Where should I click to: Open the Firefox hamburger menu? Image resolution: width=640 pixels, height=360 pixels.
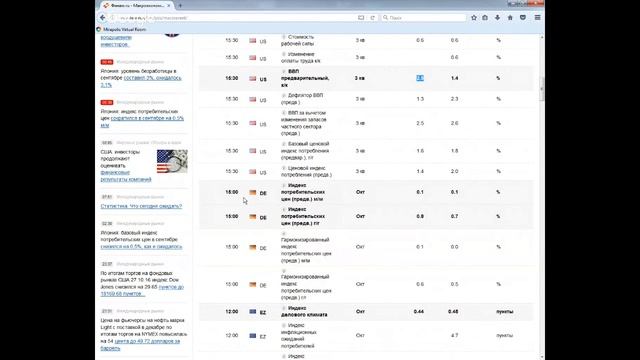(x=538, y=18)
